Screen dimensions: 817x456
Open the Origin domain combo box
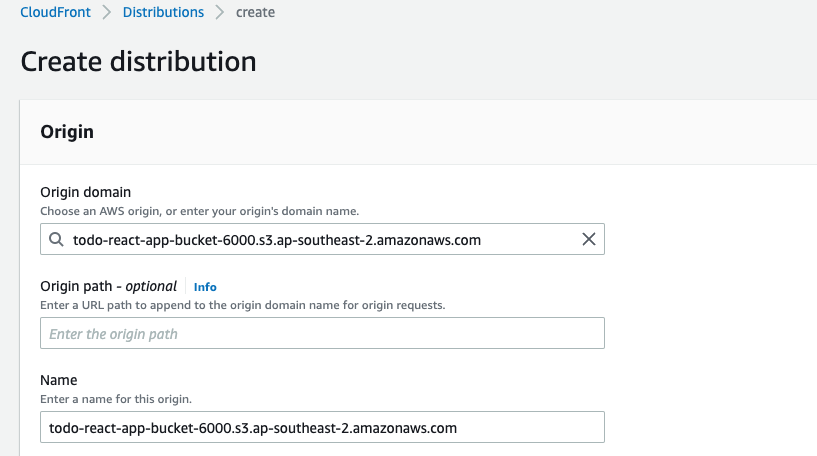(x=323, y=239)
